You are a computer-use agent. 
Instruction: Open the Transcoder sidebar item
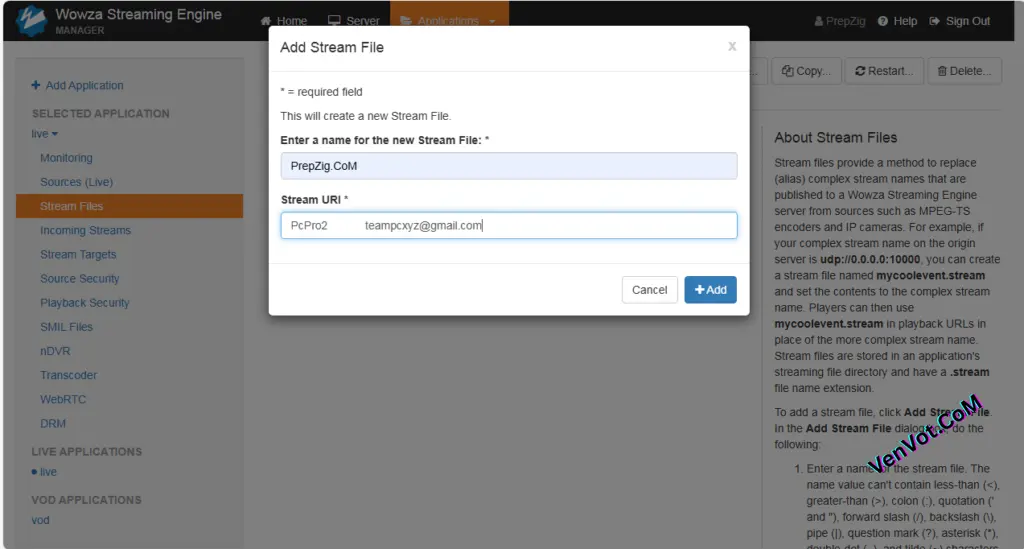pos(68,376)
